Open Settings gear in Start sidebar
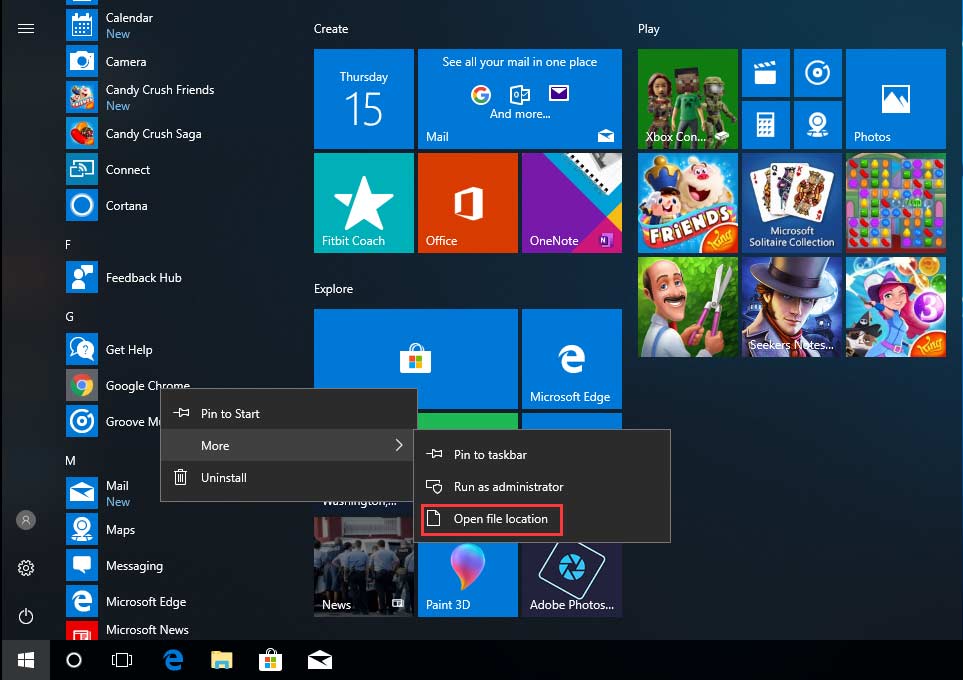Viewport: 963px width, 680px height. 26,568
